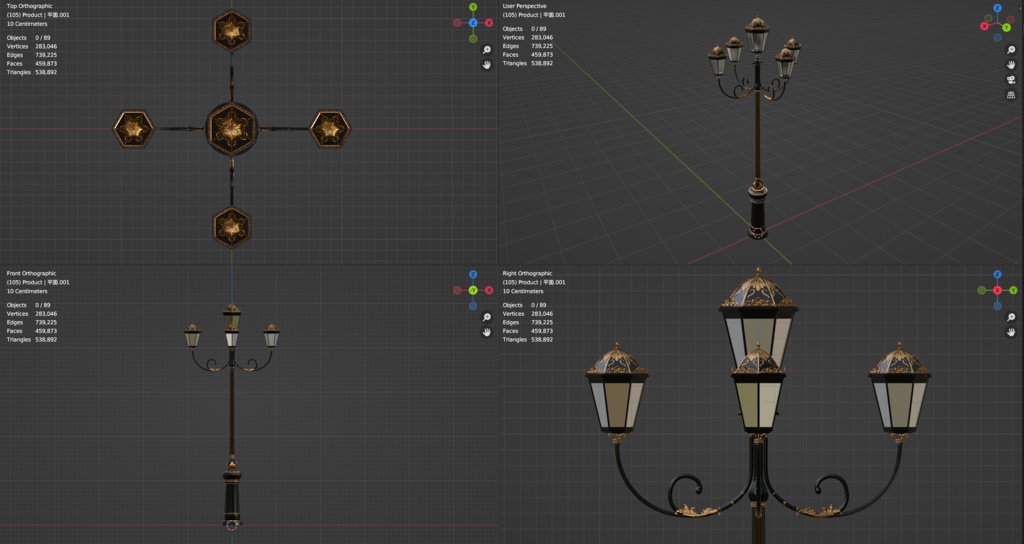1024x544 pixels.
Task: Toggle camera view in User Perspective viewport
Action: click(x=1011, y=80)
